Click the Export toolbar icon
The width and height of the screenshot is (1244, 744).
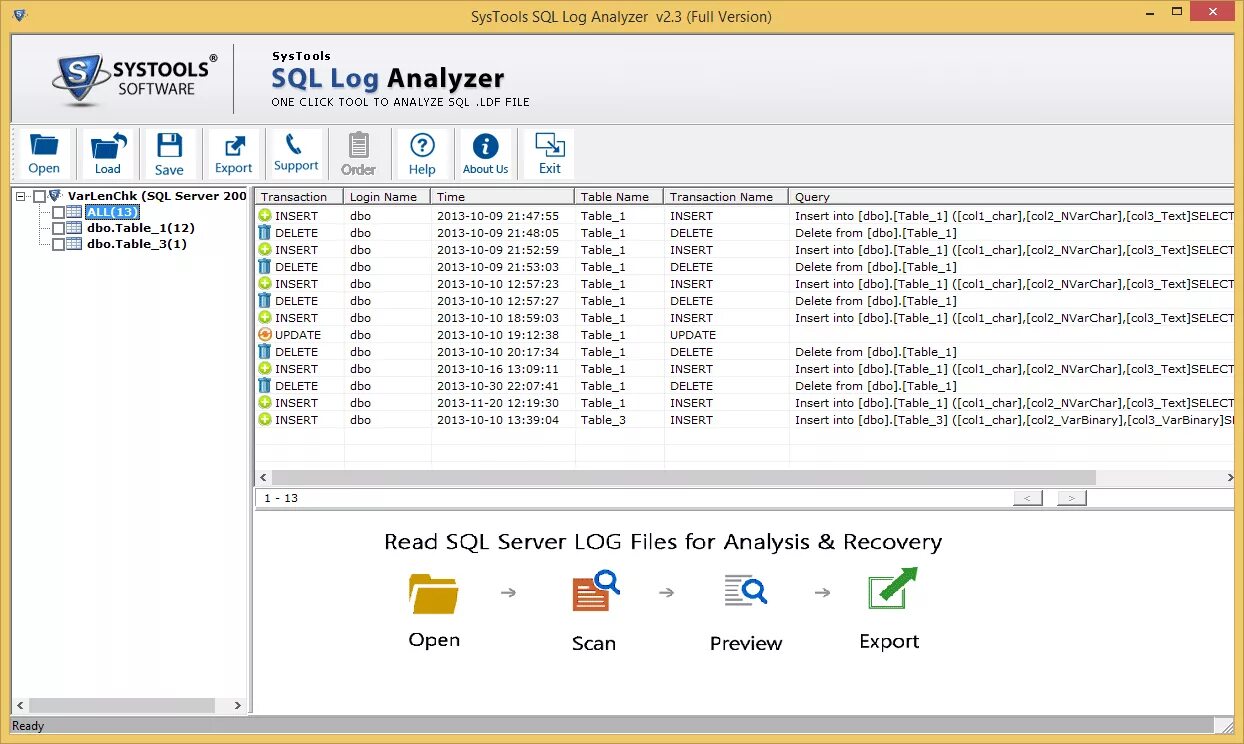click(x=233, y=154)
